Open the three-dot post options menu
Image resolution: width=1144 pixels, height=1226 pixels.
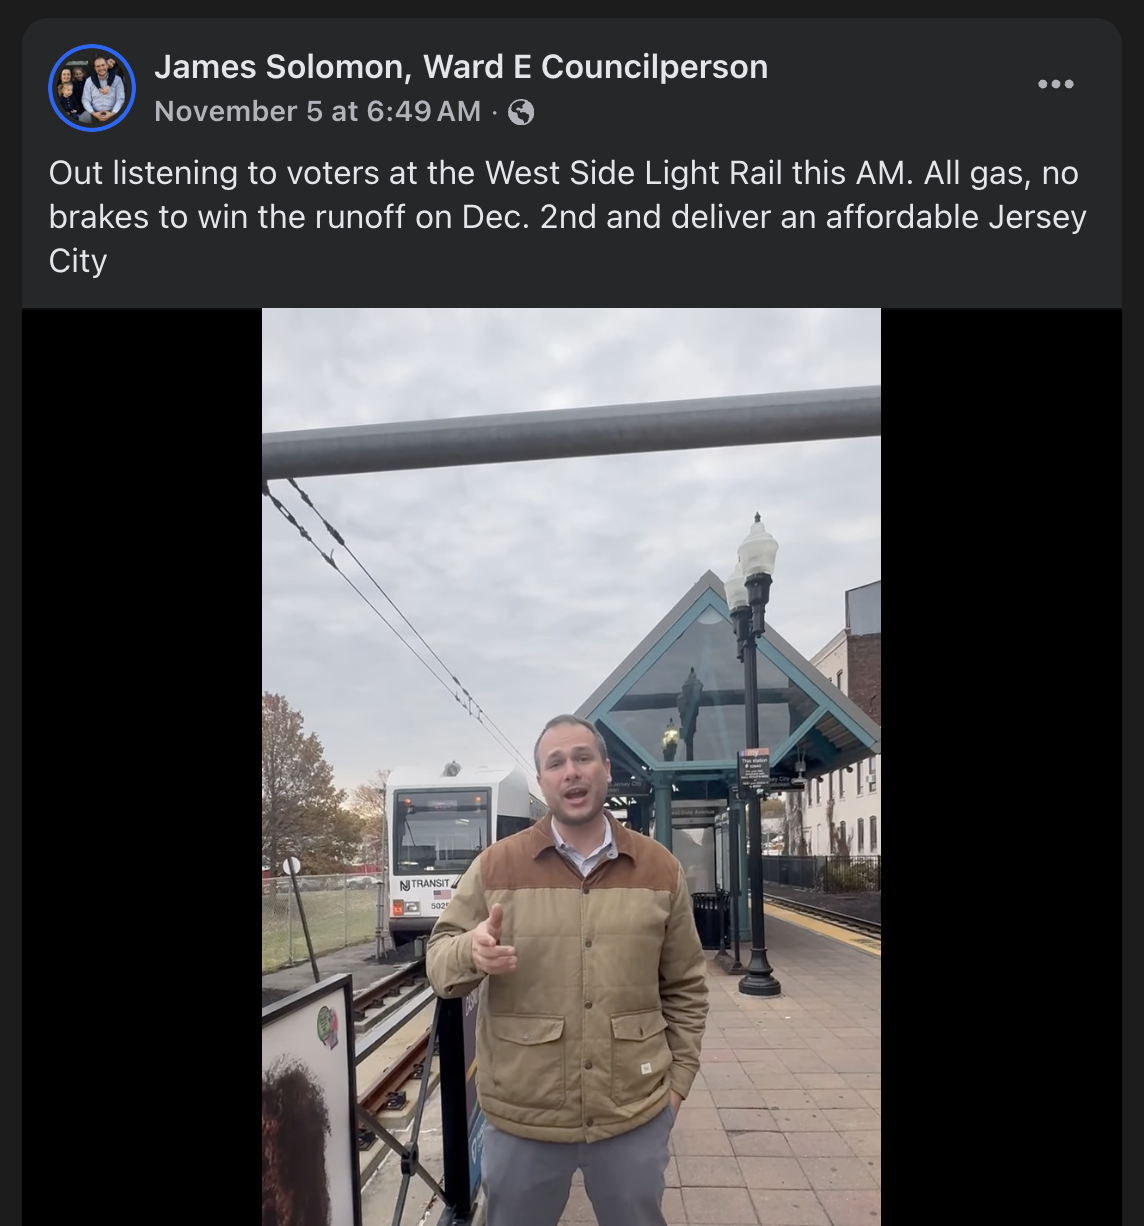(1055, 84)
